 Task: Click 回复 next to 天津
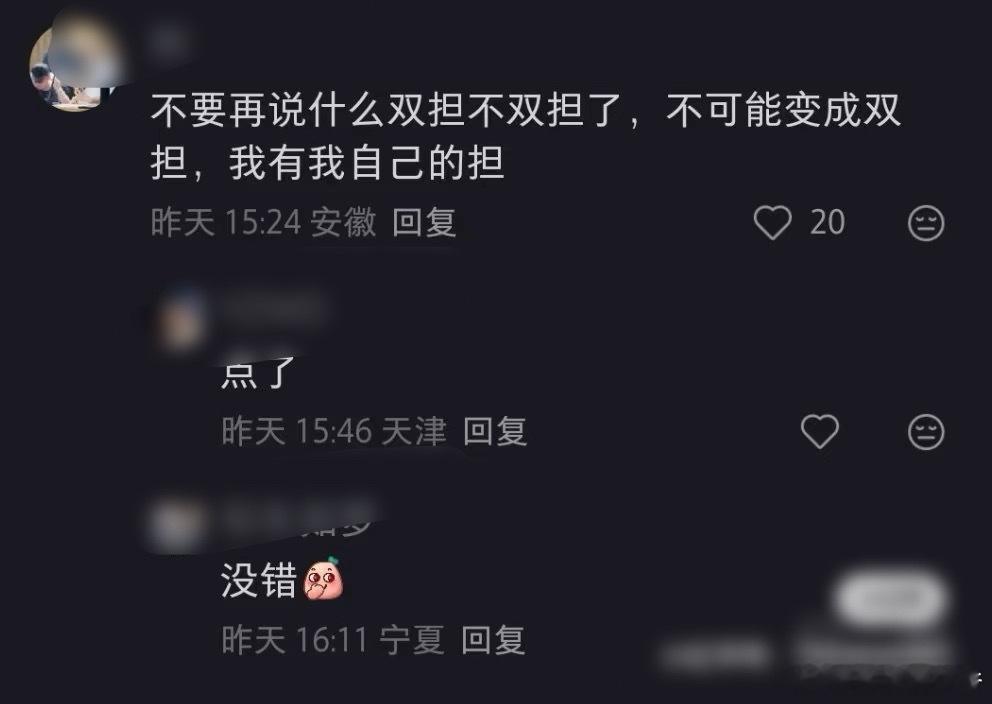(x=495, y=432)
